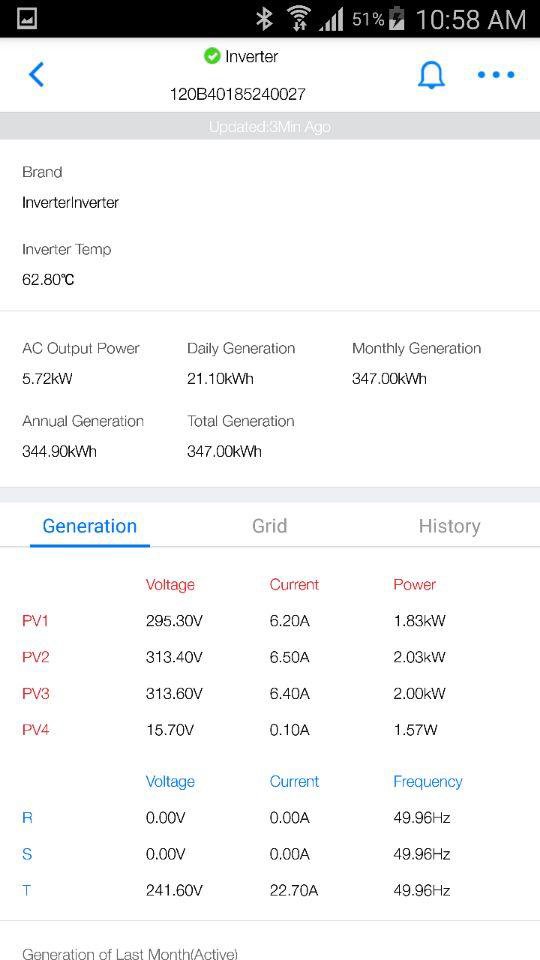Open notifications via the bell icon
The width and height of the screenshot is (540, 960).
pyautogui.click(x=431, y=75)
